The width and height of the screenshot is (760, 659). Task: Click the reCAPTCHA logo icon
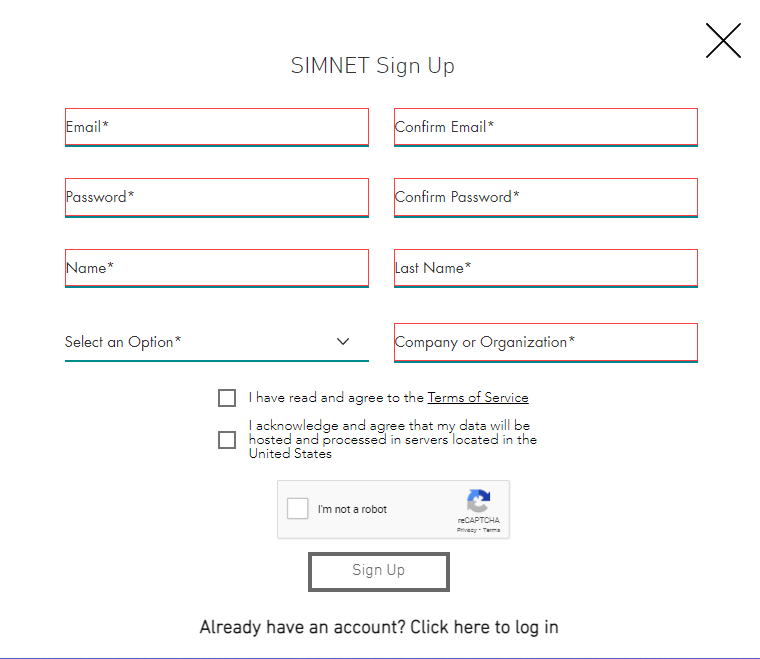click(478, 502)
